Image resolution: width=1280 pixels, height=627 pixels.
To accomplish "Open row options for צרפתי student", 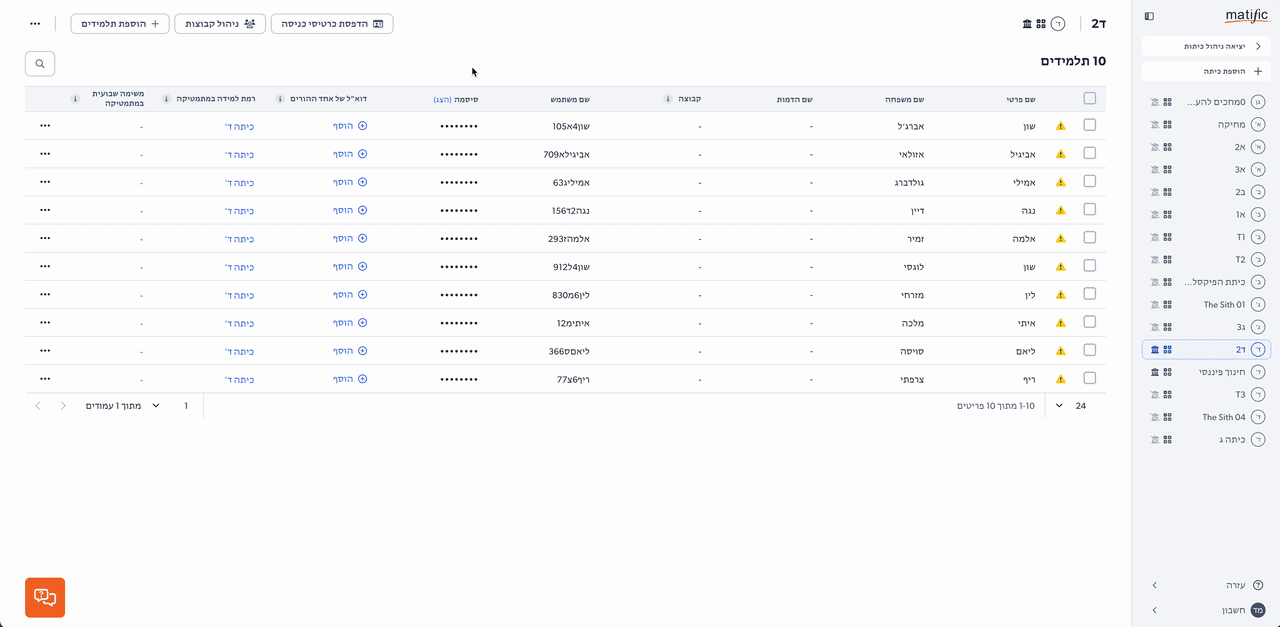I will click(x=45, y=379).
